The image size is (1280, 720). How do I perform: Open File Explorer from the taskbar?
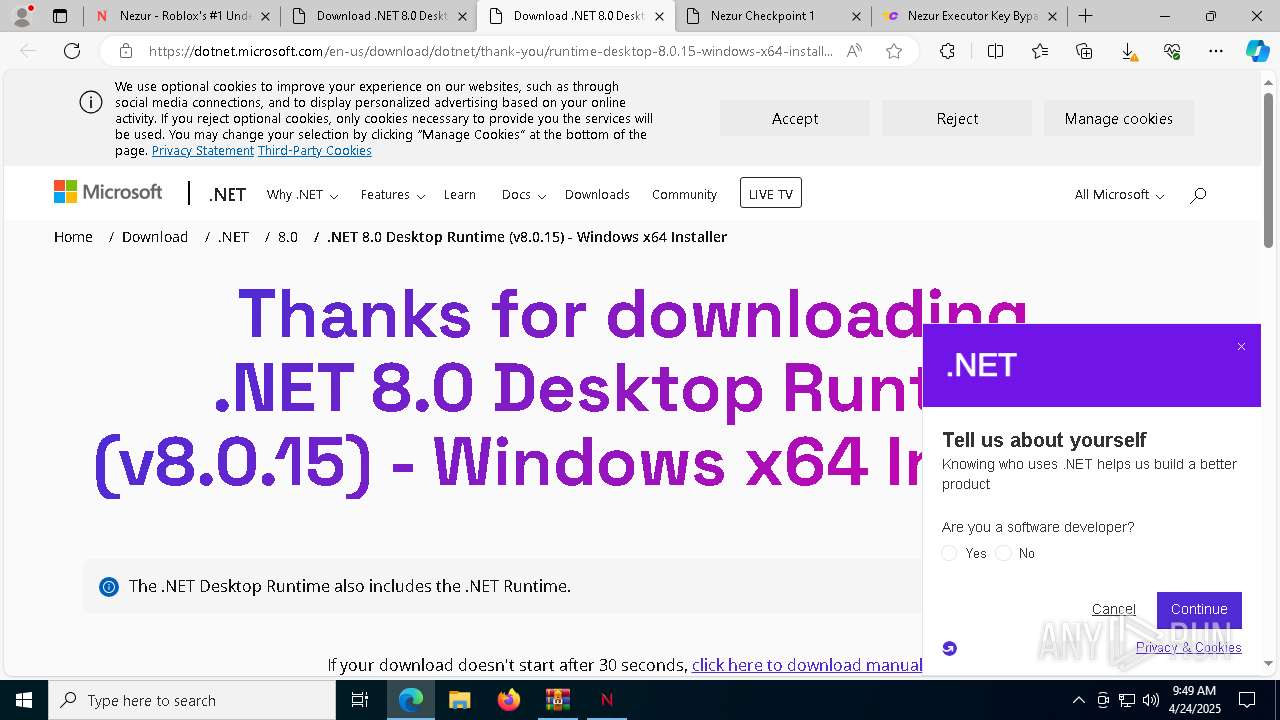pos(459,700)
